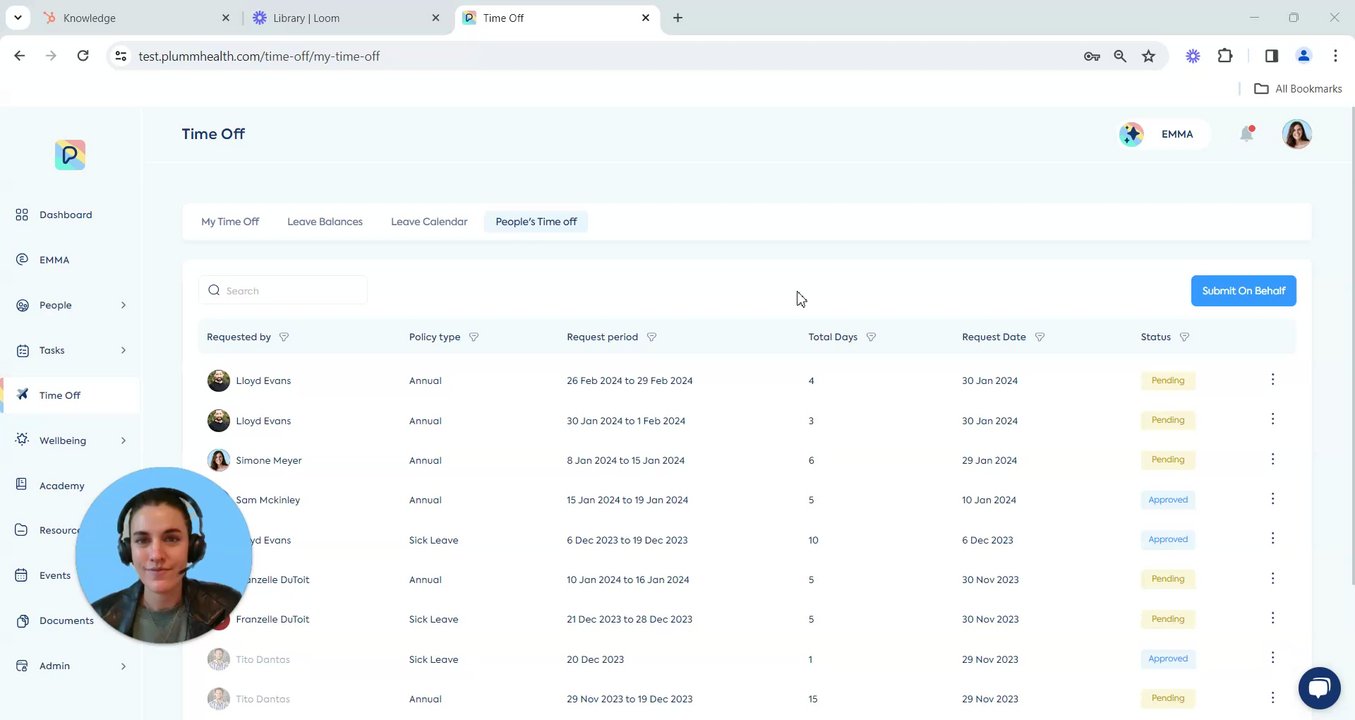Click the Loom webcam bubble
This screenshot has height=720, width=1355.
[x=164, y=555]
